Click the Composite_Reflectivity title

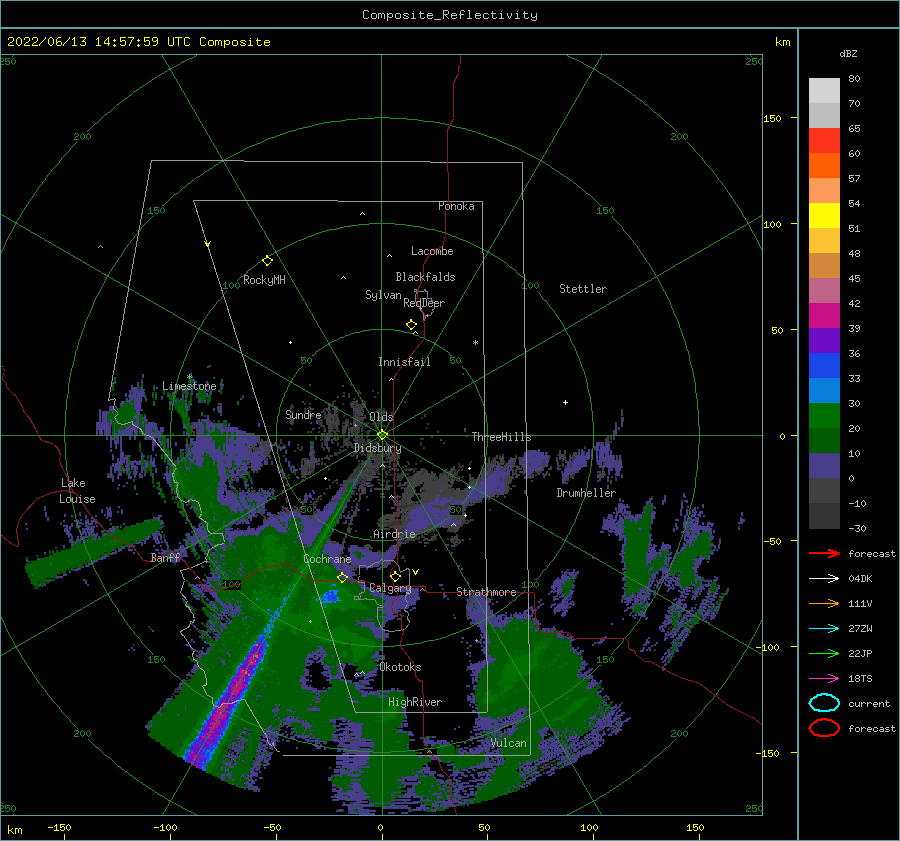tap(450, 15)
